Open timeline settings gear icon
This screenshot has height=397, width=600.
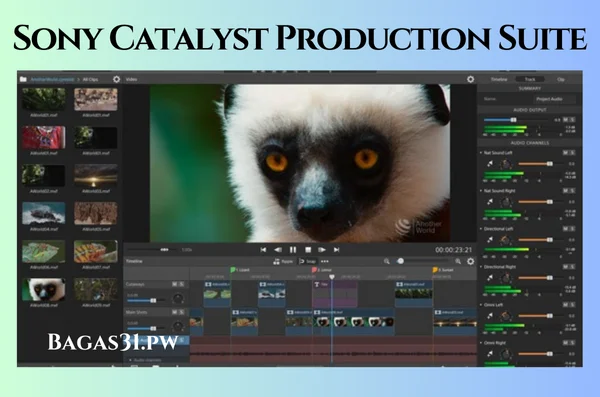tap(470, 261)
